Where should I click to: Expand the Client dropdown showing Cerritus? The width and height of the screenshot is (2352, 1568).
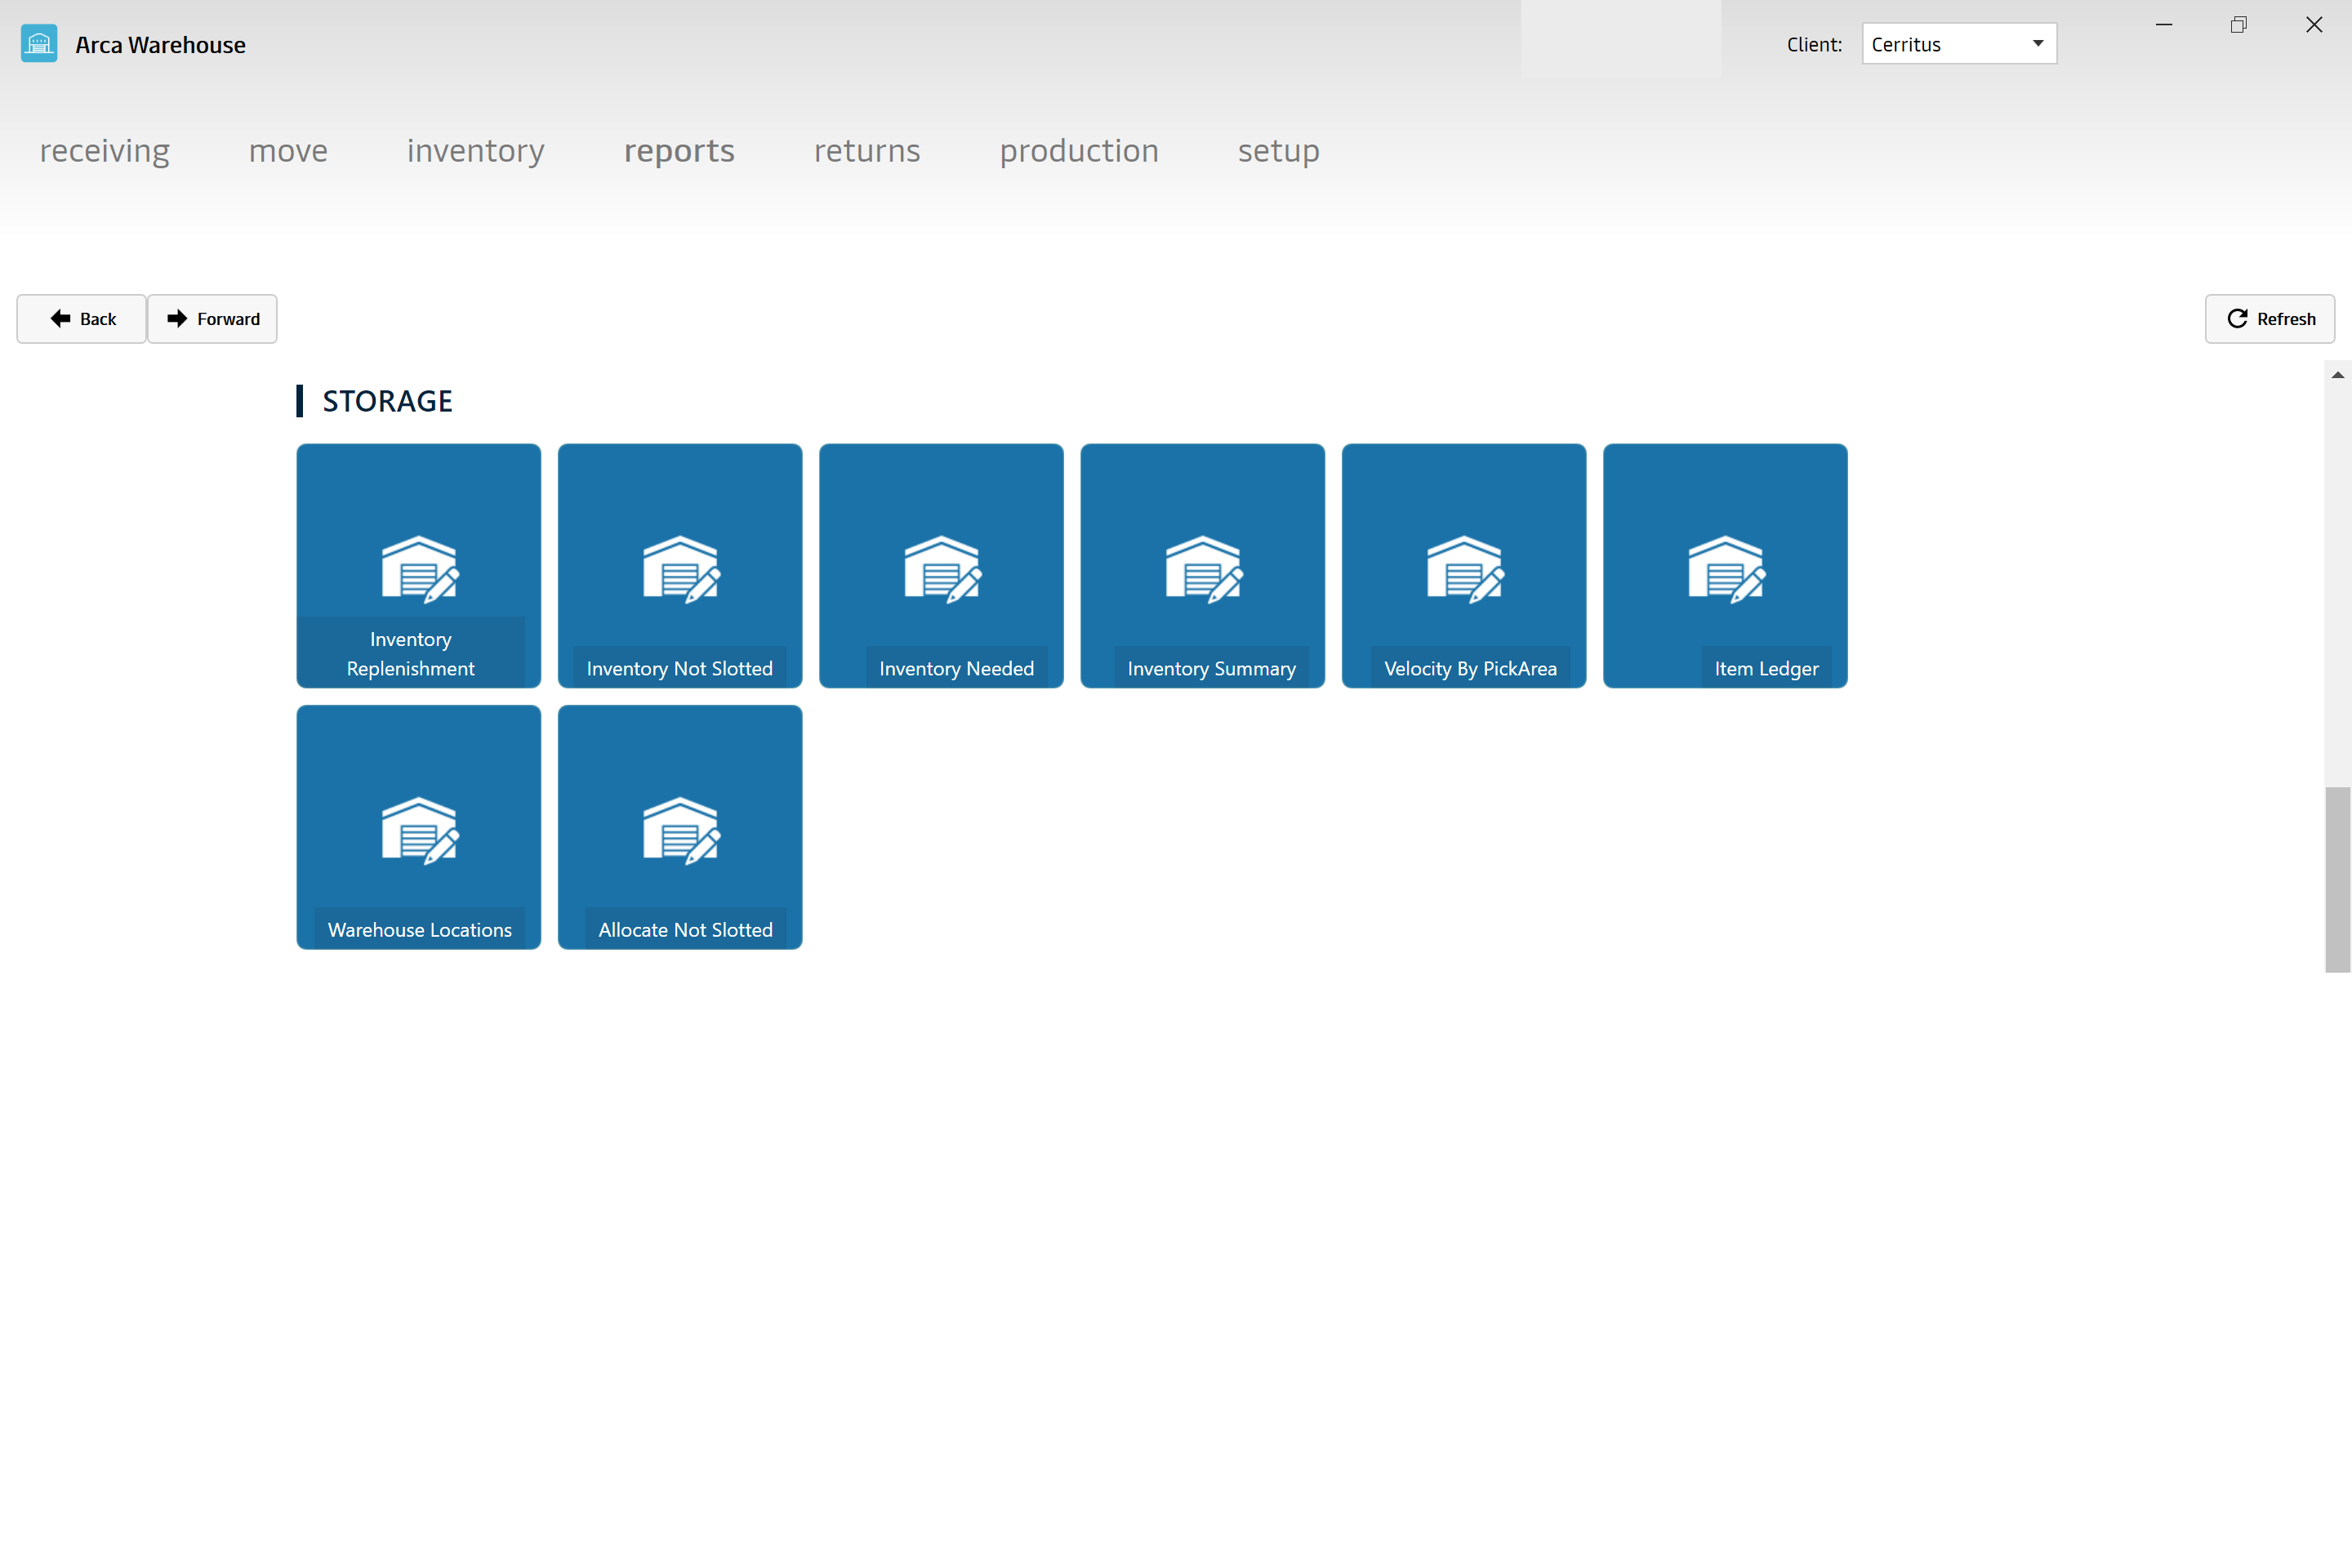pos(1959,44)
